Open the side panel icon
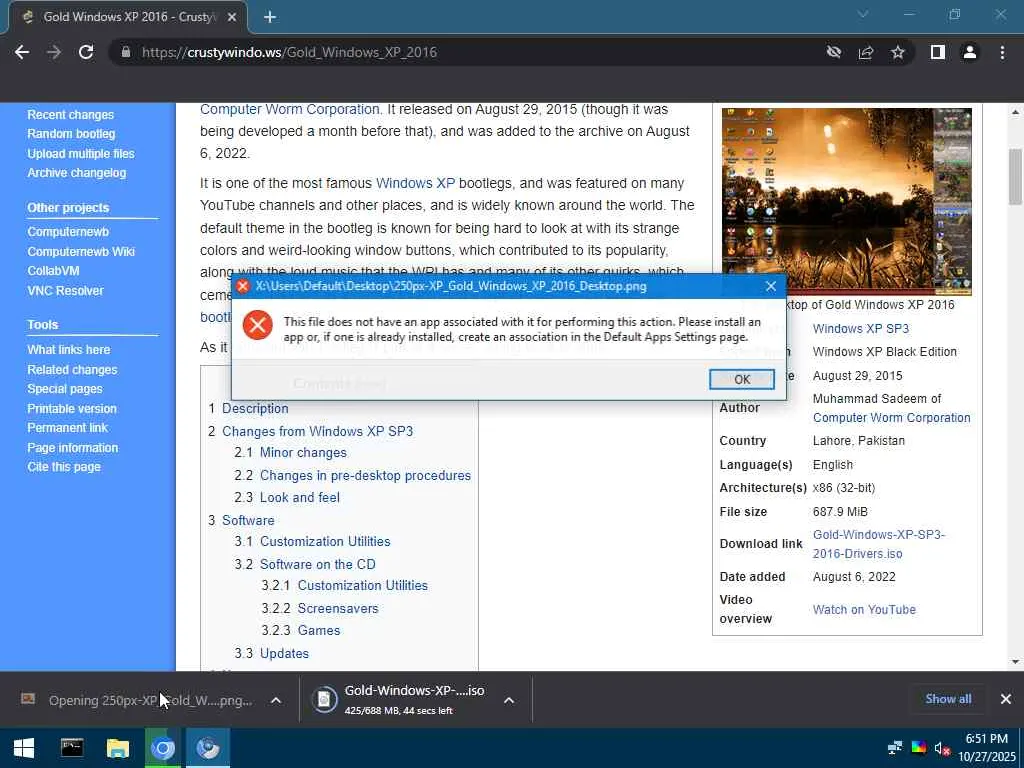Screen dimensions: 1024x768 938,52
